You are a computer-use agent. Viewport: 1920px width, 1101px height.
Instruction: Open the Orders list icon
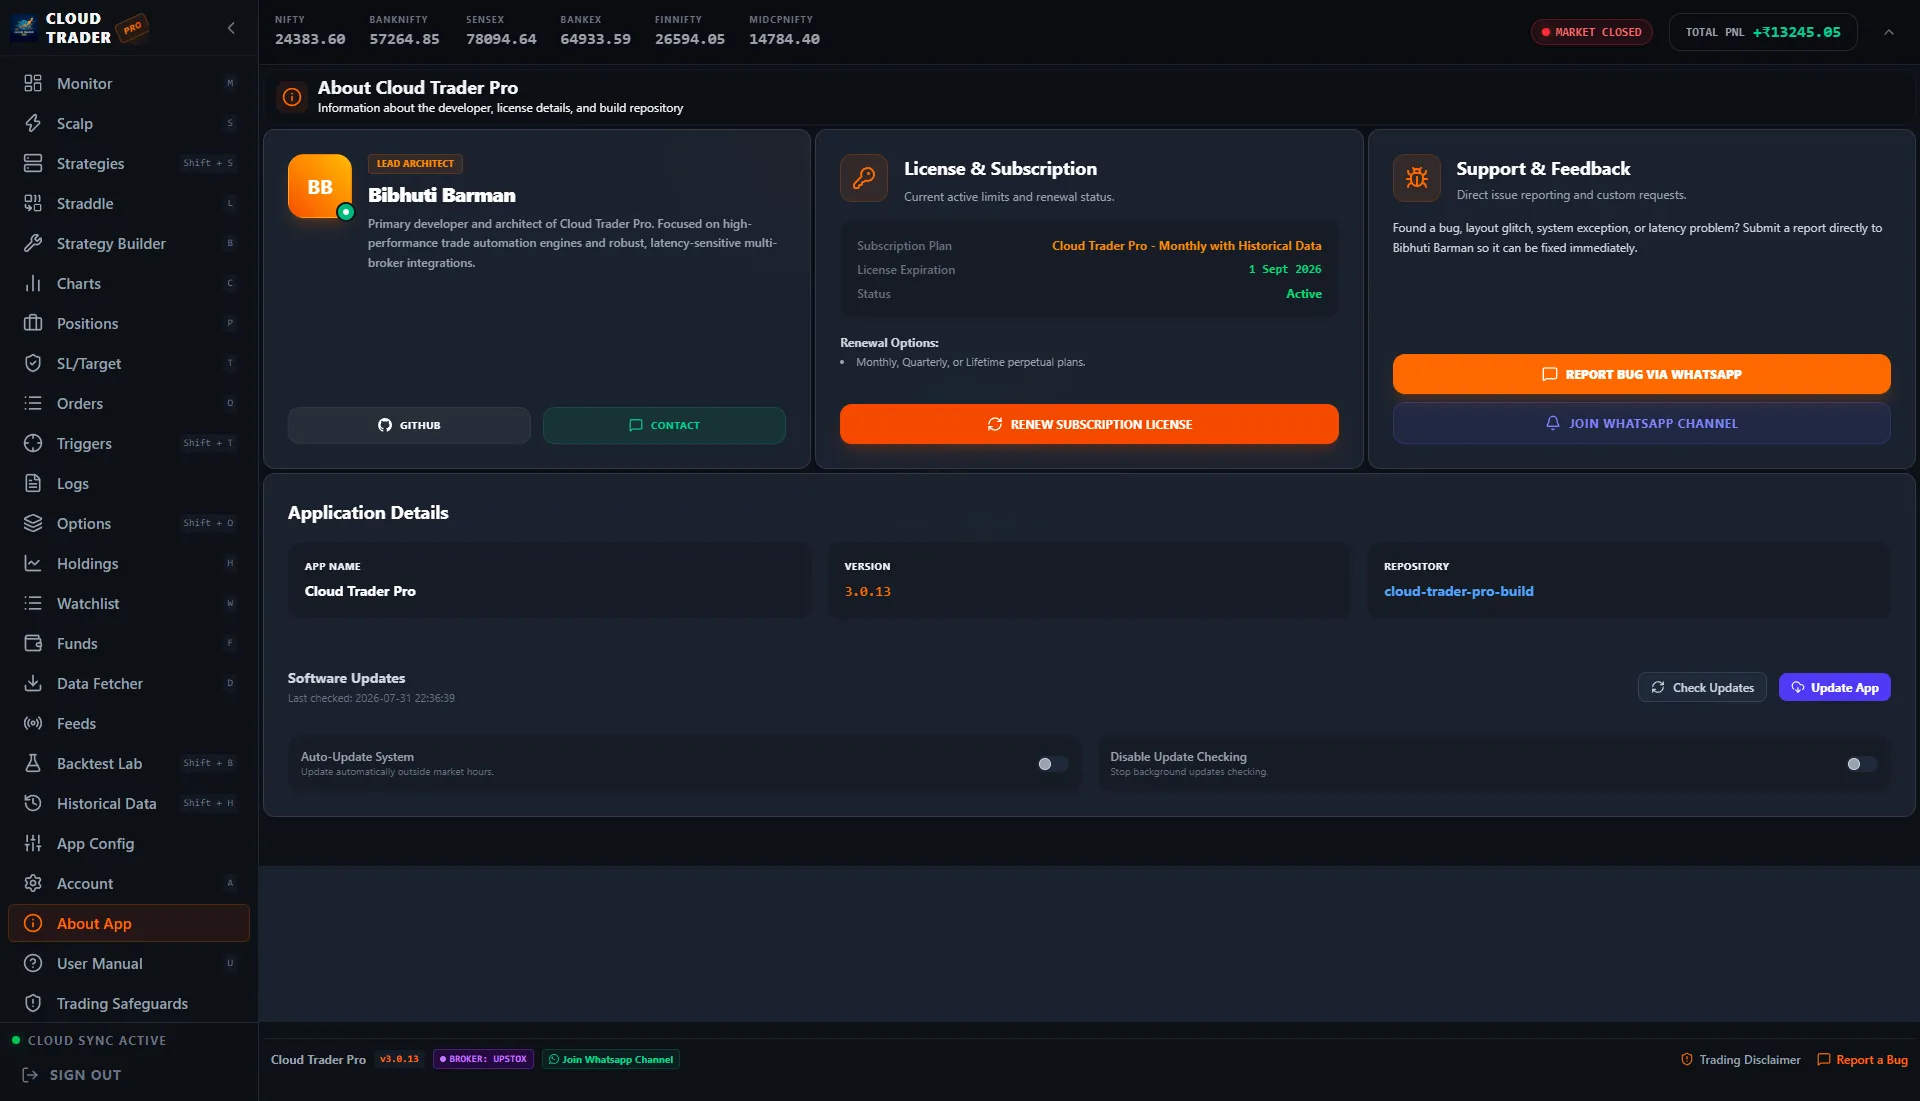coord(33,403)
